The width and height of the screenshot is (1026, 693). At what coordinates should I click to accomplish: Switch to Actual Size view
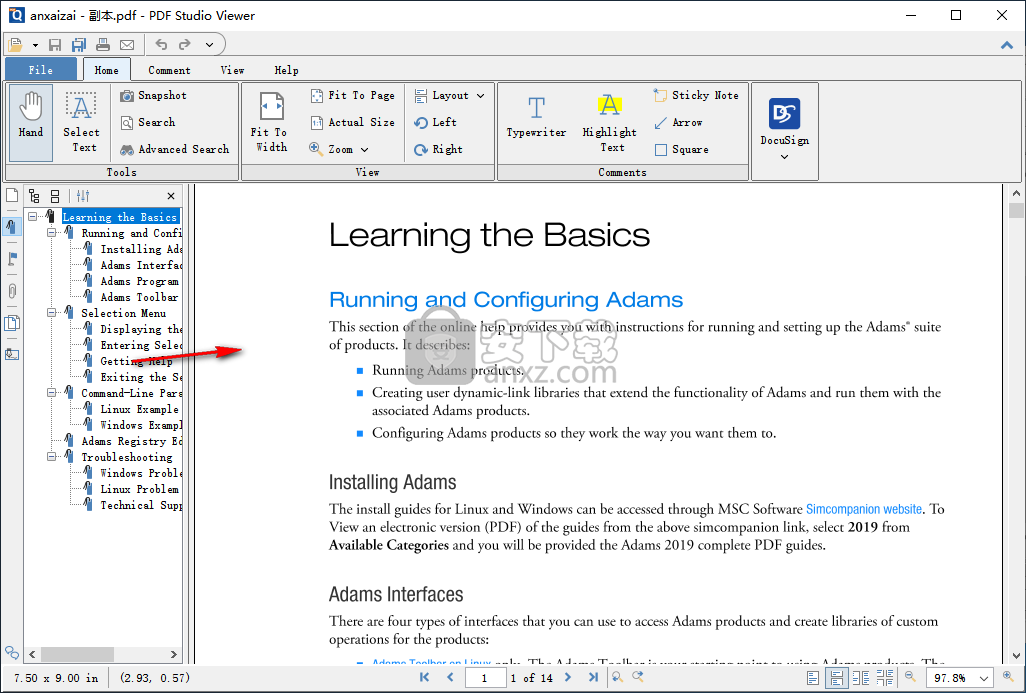click(x=353, y=122)
